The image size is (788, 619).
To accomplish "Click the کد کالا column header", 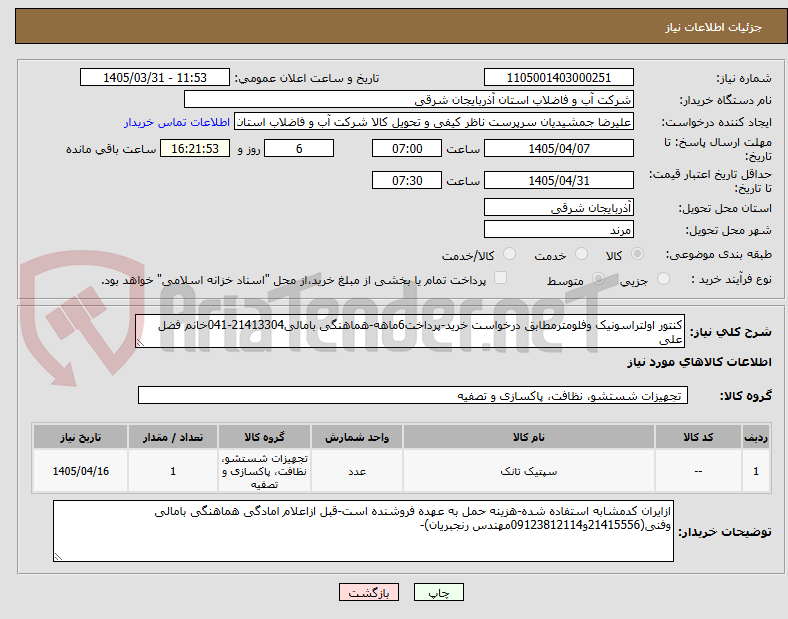I will coord(698,437).
